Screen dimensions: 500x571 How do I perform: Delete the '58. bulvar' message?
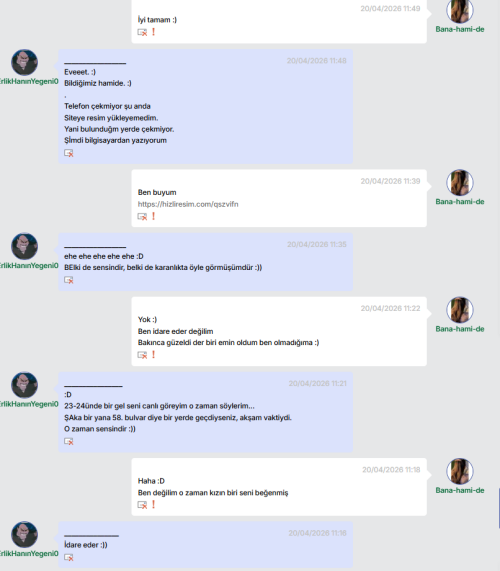pyautogui.click(x=69, y=442)
